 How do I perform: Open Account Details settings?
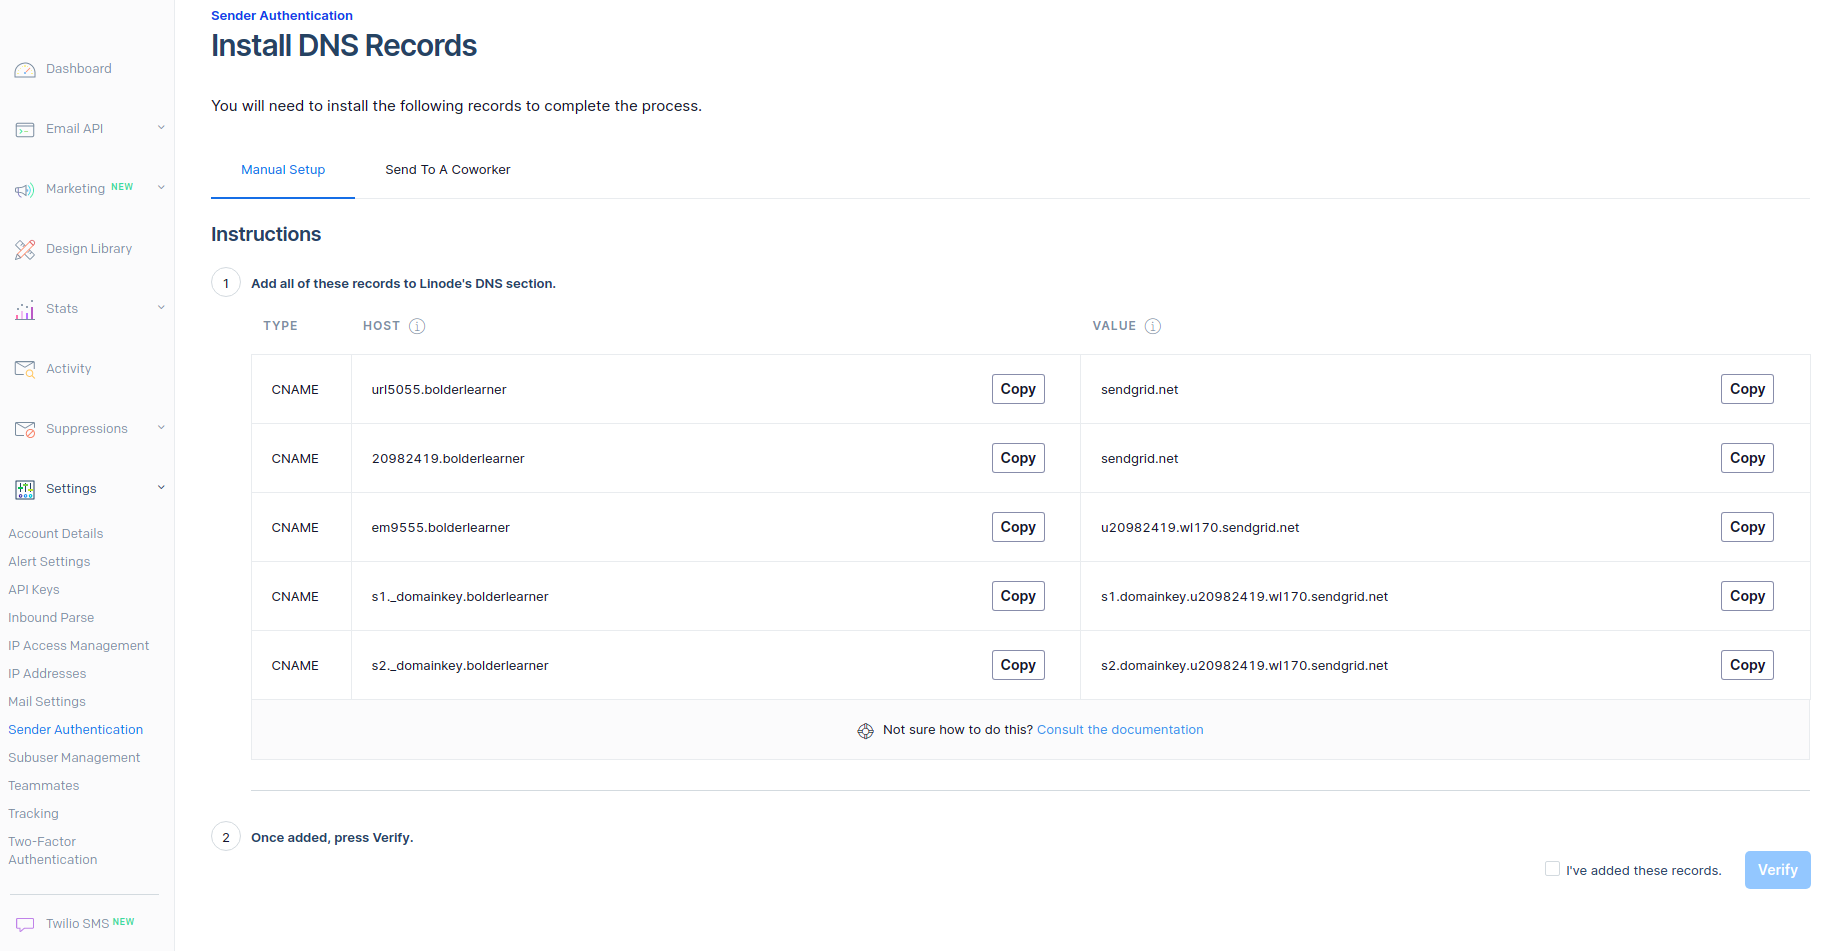tap(56, 534)
